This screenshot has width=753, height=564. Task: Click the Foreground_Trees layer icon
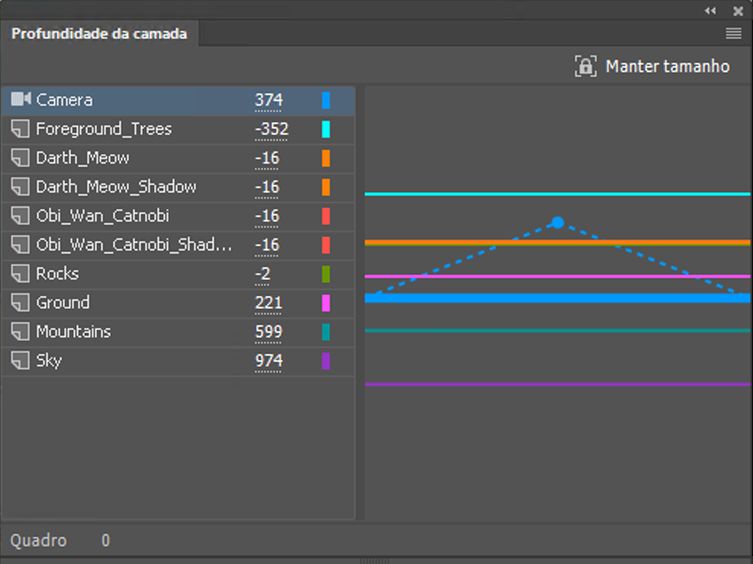click(20, 129)
